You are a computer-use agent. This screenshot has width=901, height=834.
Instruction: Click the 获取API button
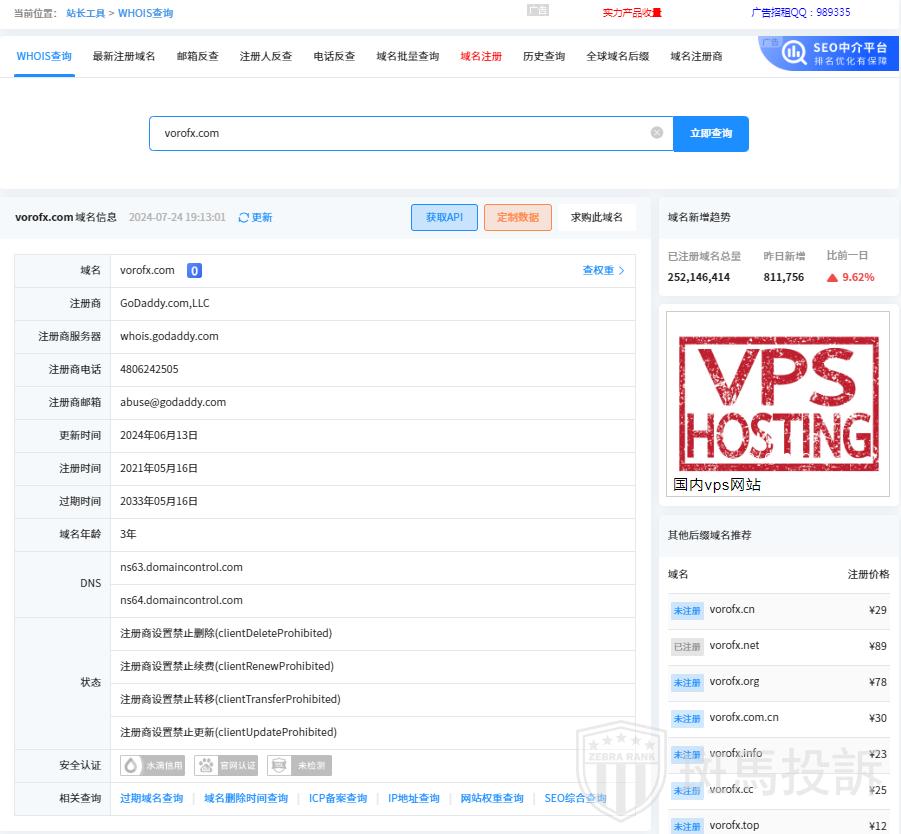(x=444, y=218)
